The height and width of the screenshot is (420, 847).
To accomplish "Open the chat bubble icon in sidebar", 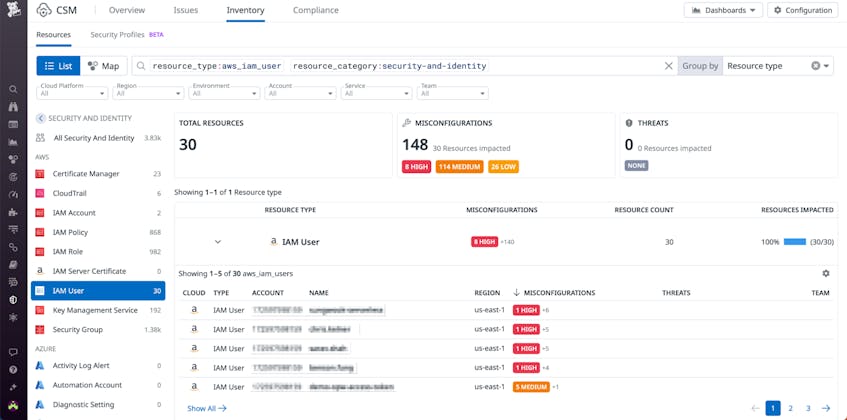I will point(14,352).
